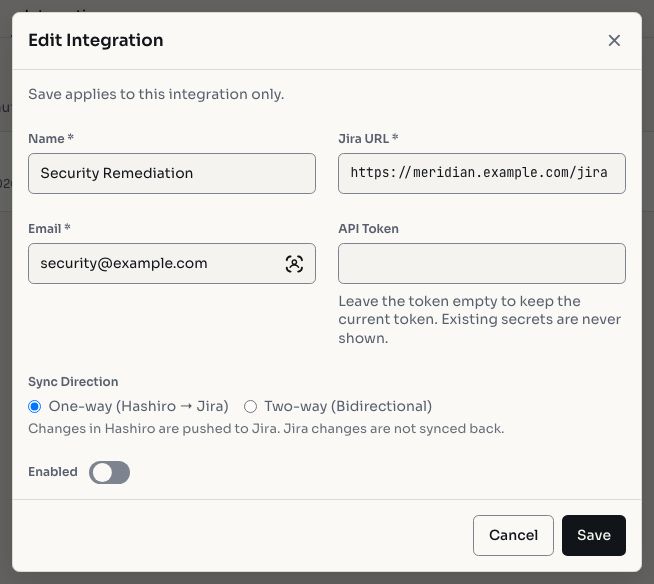
Task: Click the empty API Token field
Action: click(482, 263)
